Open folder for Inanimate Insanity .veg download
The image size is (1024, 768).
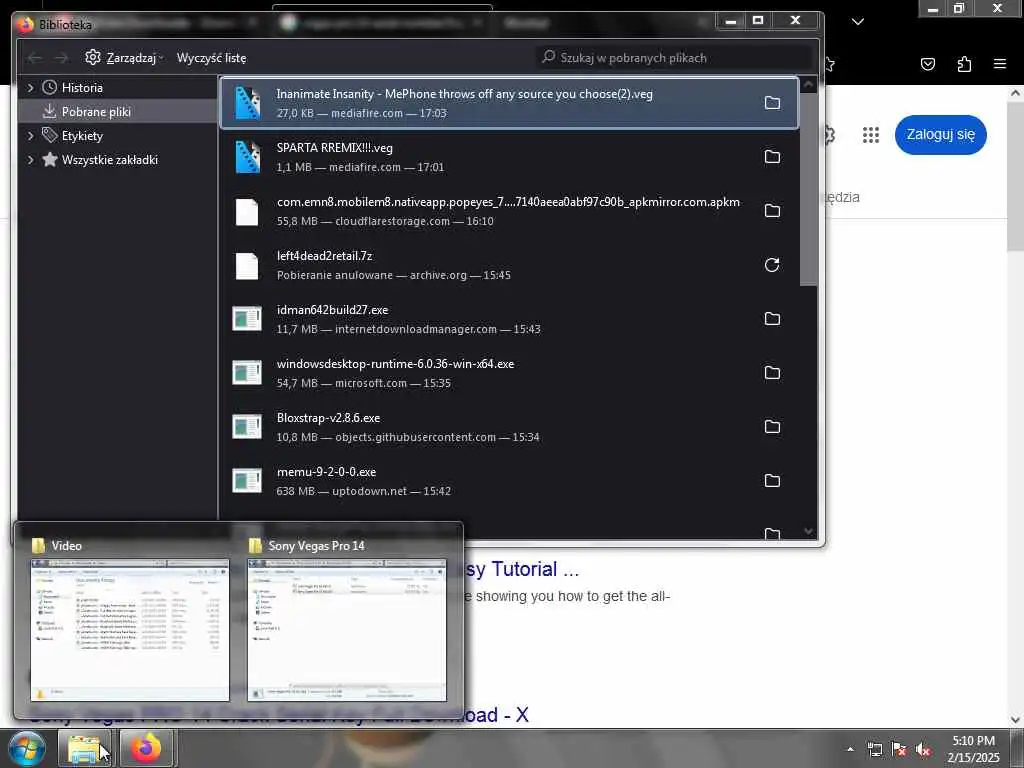pyautogui.click(x=772, y=103)
